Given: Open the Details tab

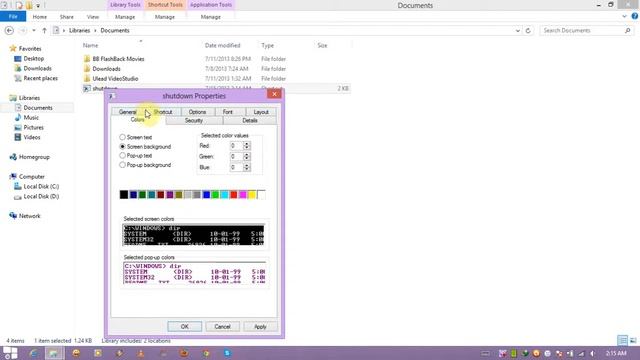Looking at the screenshot, I should point(250,120).
